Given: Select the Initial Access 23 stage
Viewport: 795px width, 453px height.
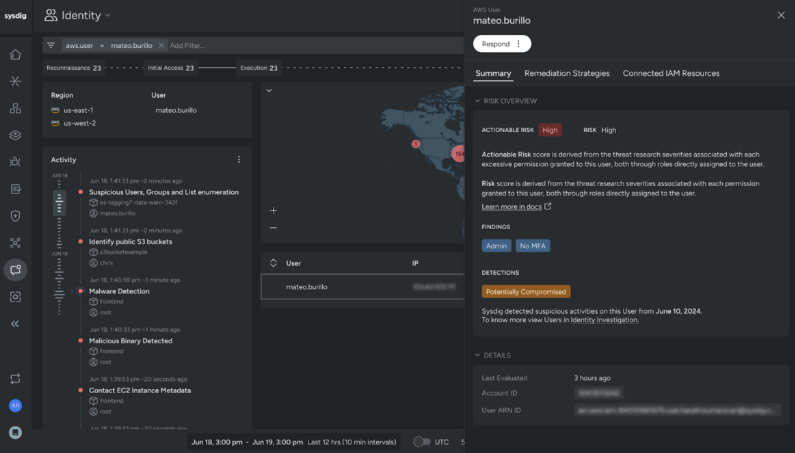Looking at the screenshot, I should (x=170, y=67).
